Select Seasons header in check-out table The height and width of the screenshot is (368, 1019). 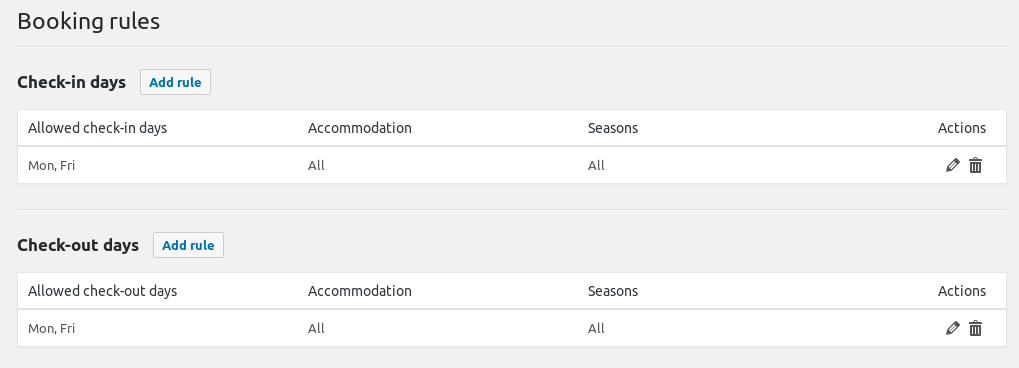point(613,291)
